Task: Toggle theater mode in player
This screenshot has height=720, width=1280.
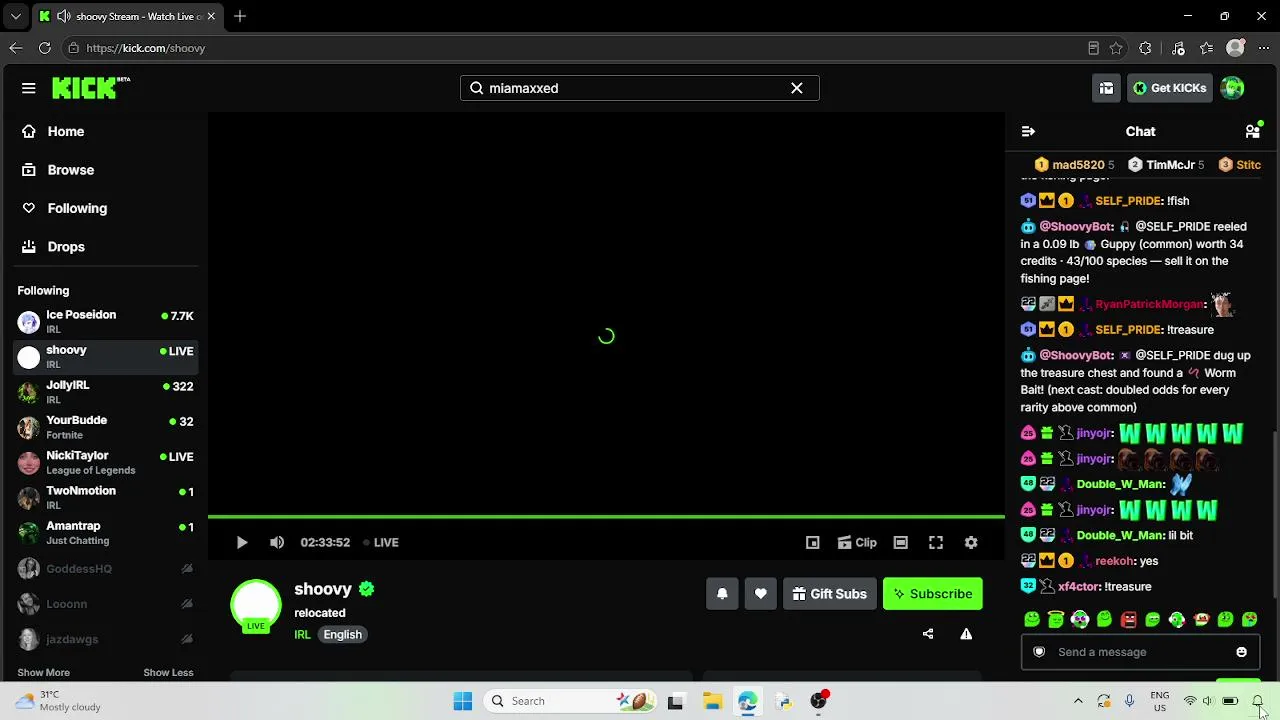Action: click(x=901, y=542)
